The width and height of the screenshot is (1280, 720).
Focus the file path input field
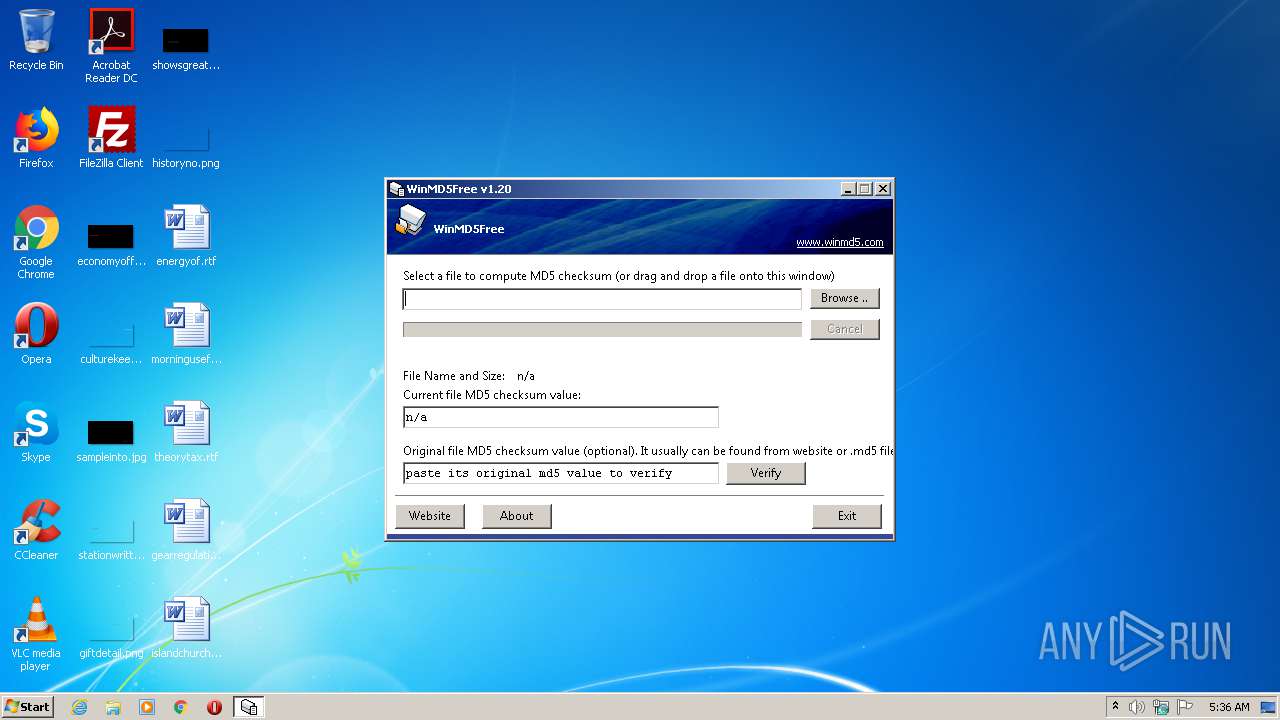click(602, 299)
